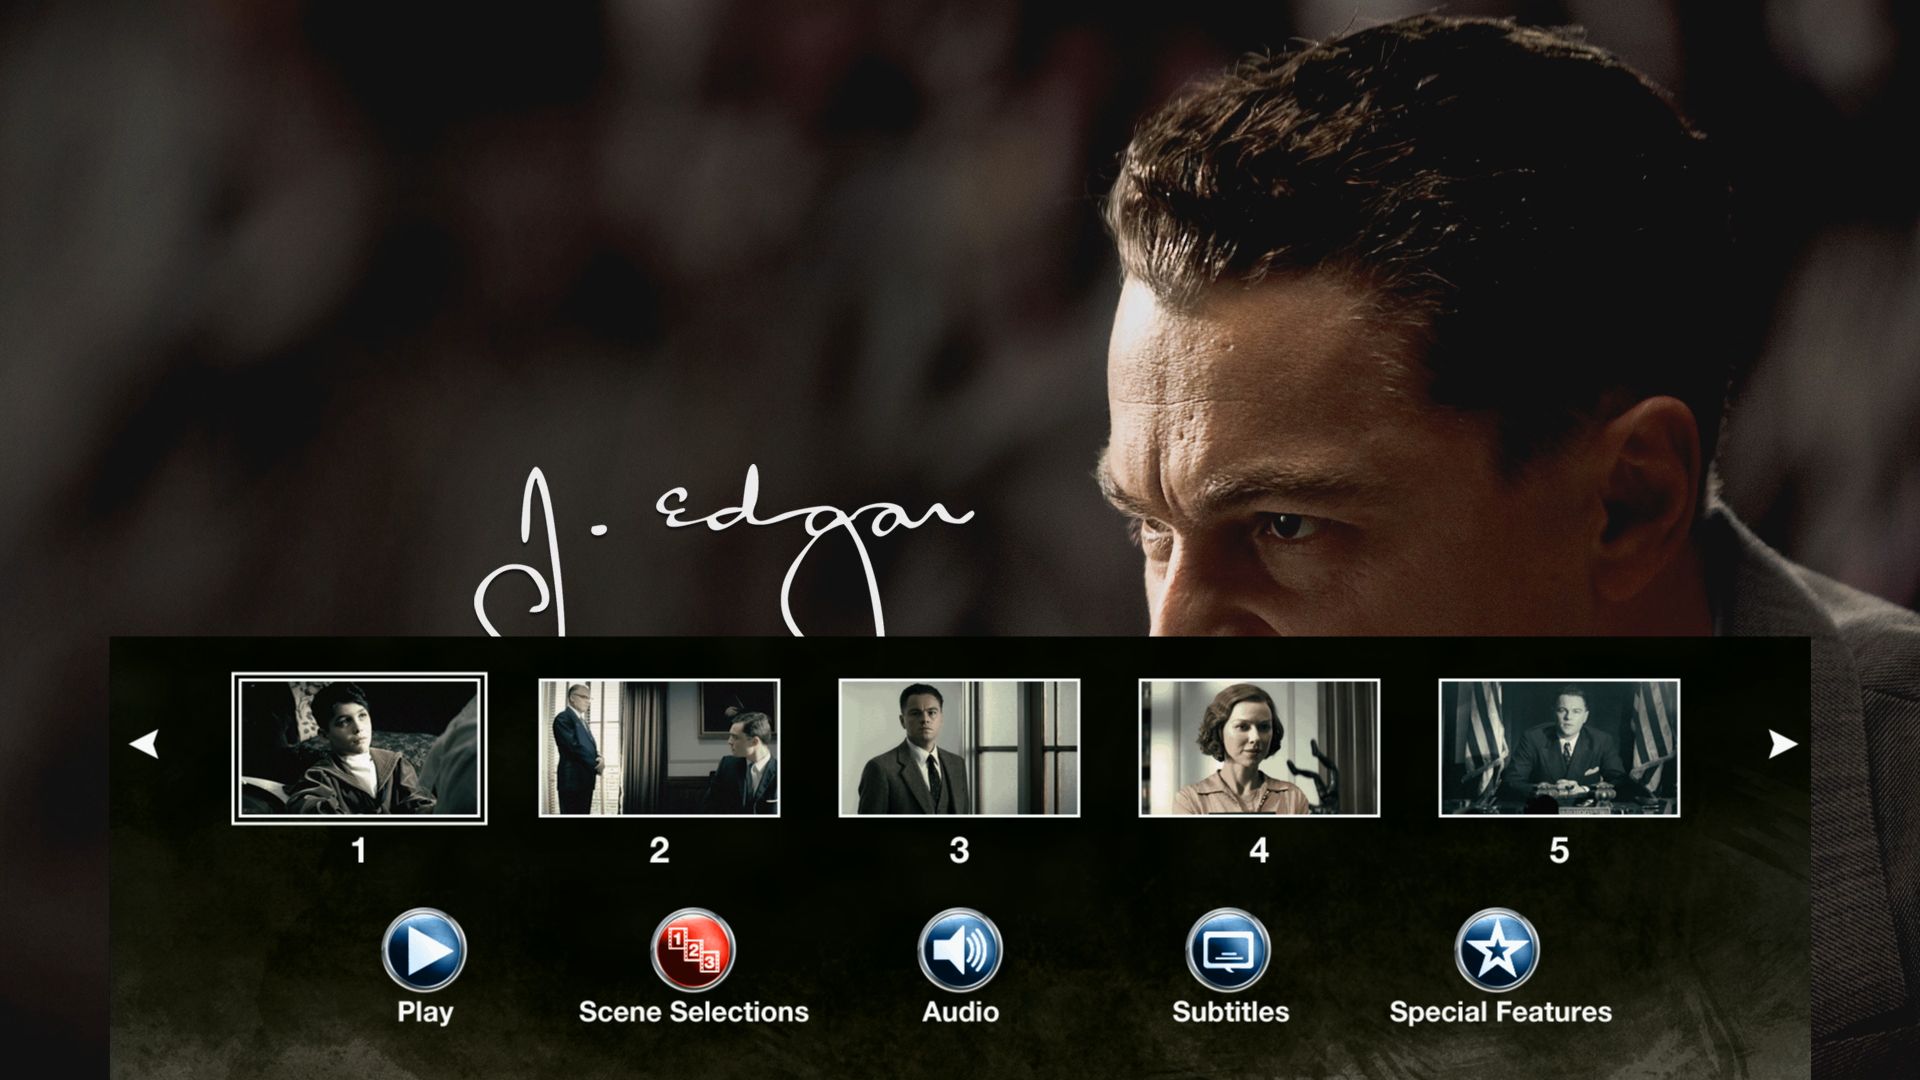Click the "Scene Selections" label

click(x=694, y=1012)
